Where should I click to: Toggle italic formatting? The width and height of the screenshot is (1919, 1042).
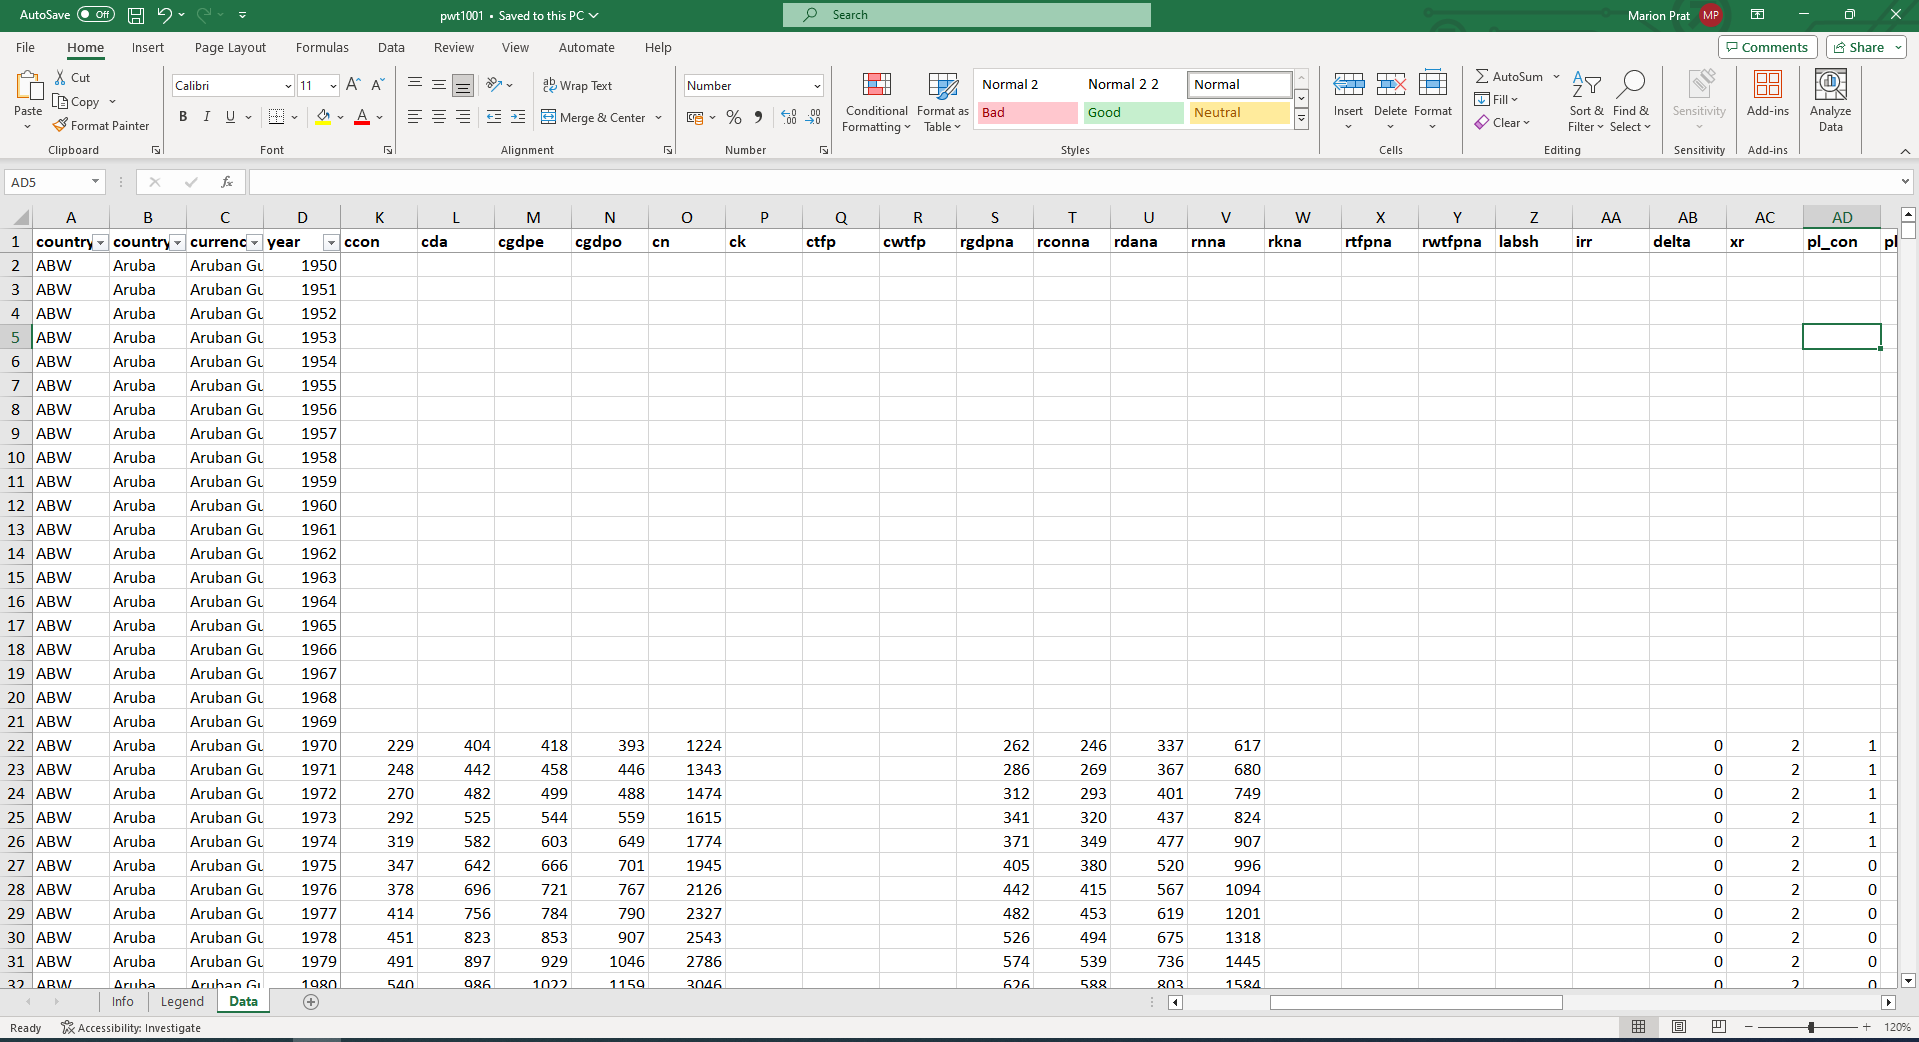pyautogui.click(x=206, y=117)
